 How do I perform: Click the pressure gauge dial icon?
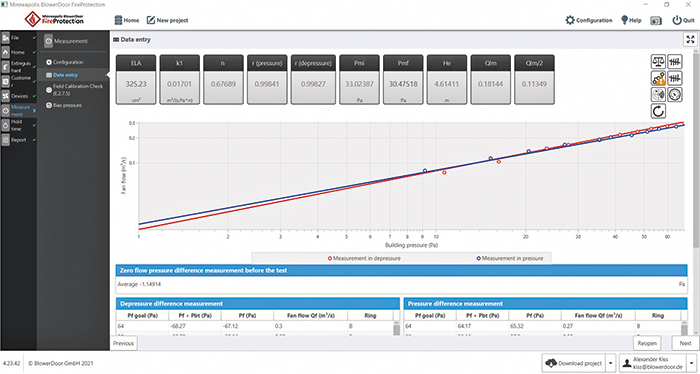coord(675,95)
